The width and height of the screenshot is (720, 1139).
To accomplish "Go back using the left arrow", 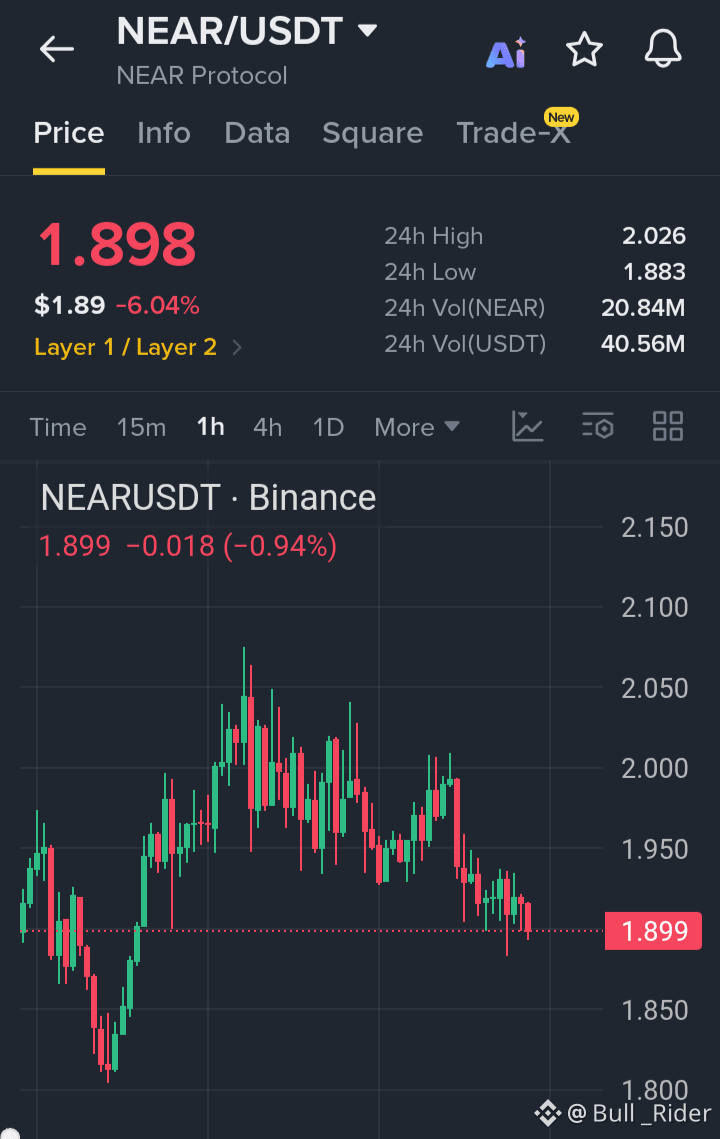I will [57, 49].
